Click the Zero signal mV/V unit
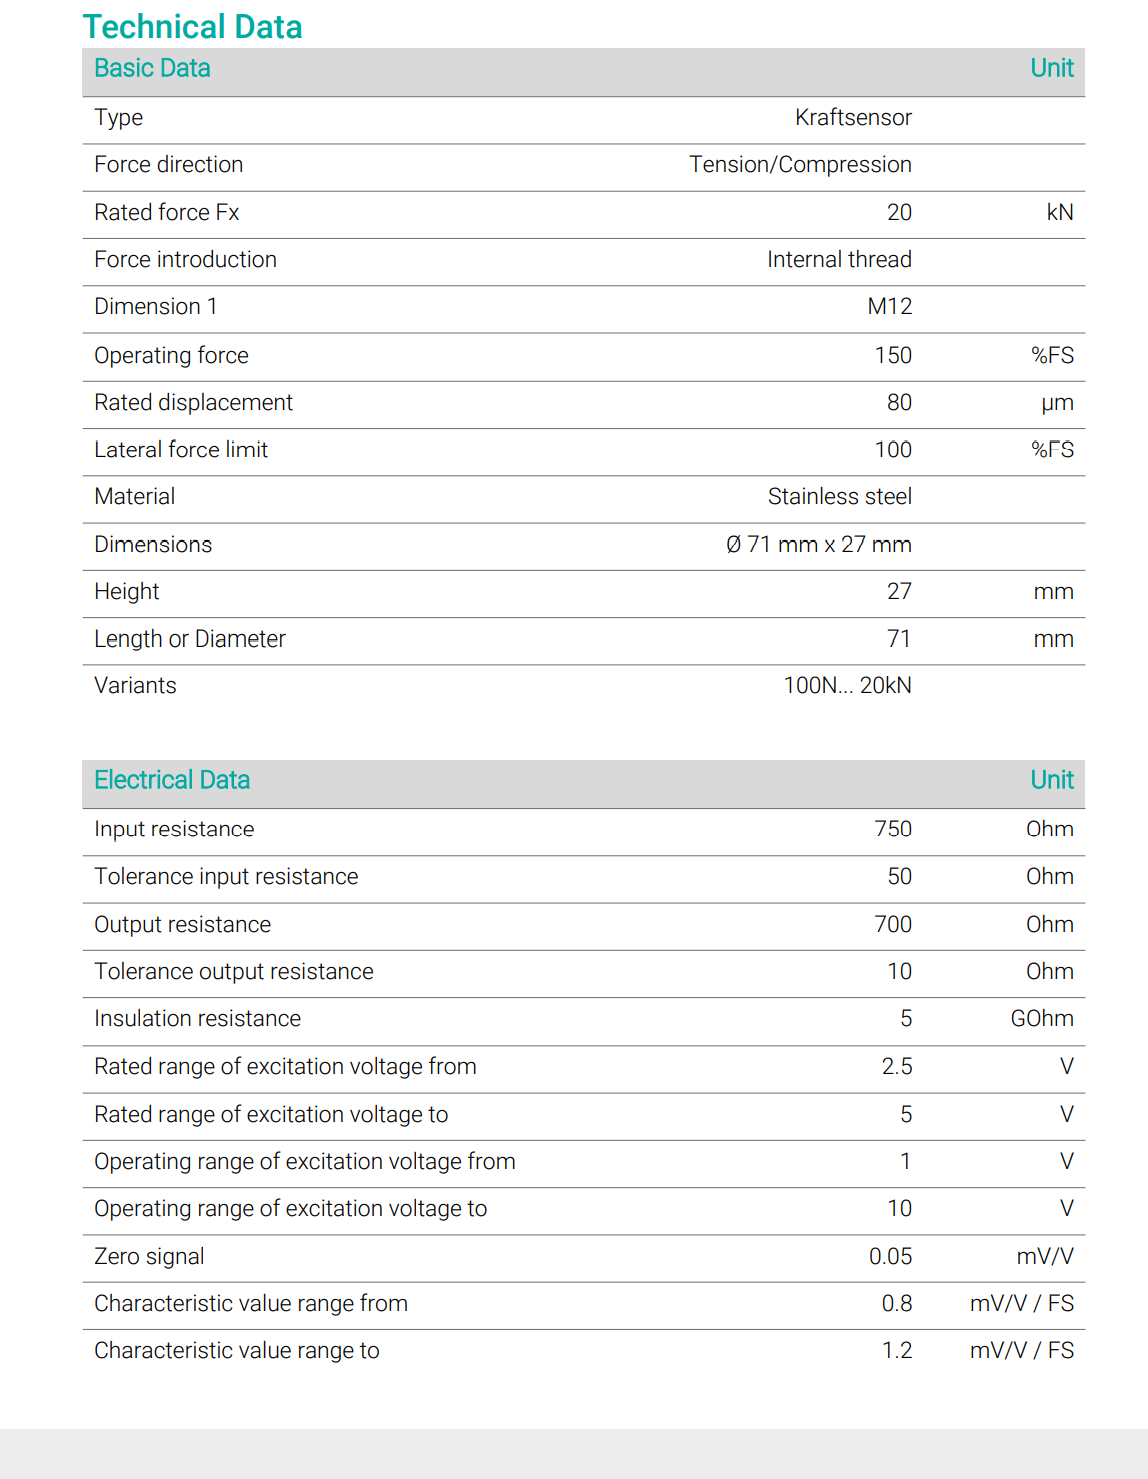This screenshot has width=1148, height=1479. (x=1045, y=1257)
